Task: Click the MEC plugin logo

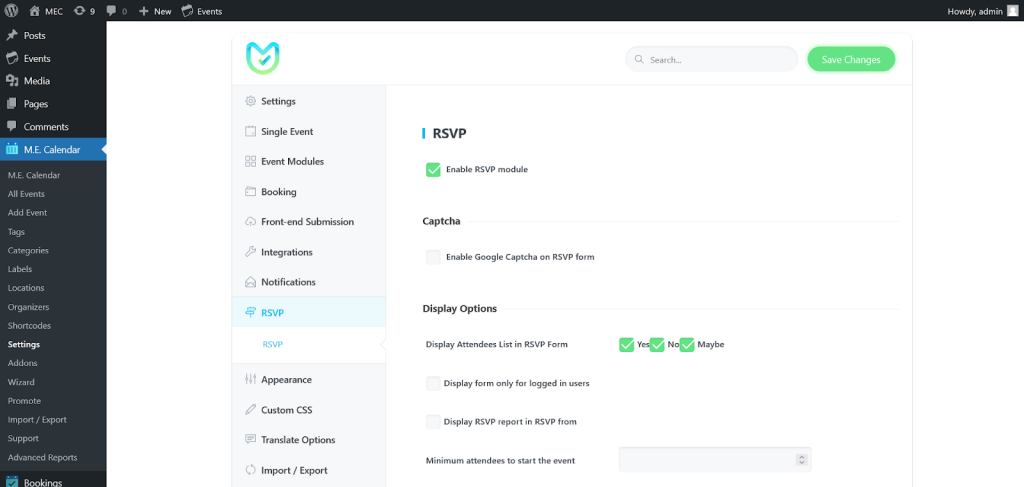Action: click(x=263, y=58)
